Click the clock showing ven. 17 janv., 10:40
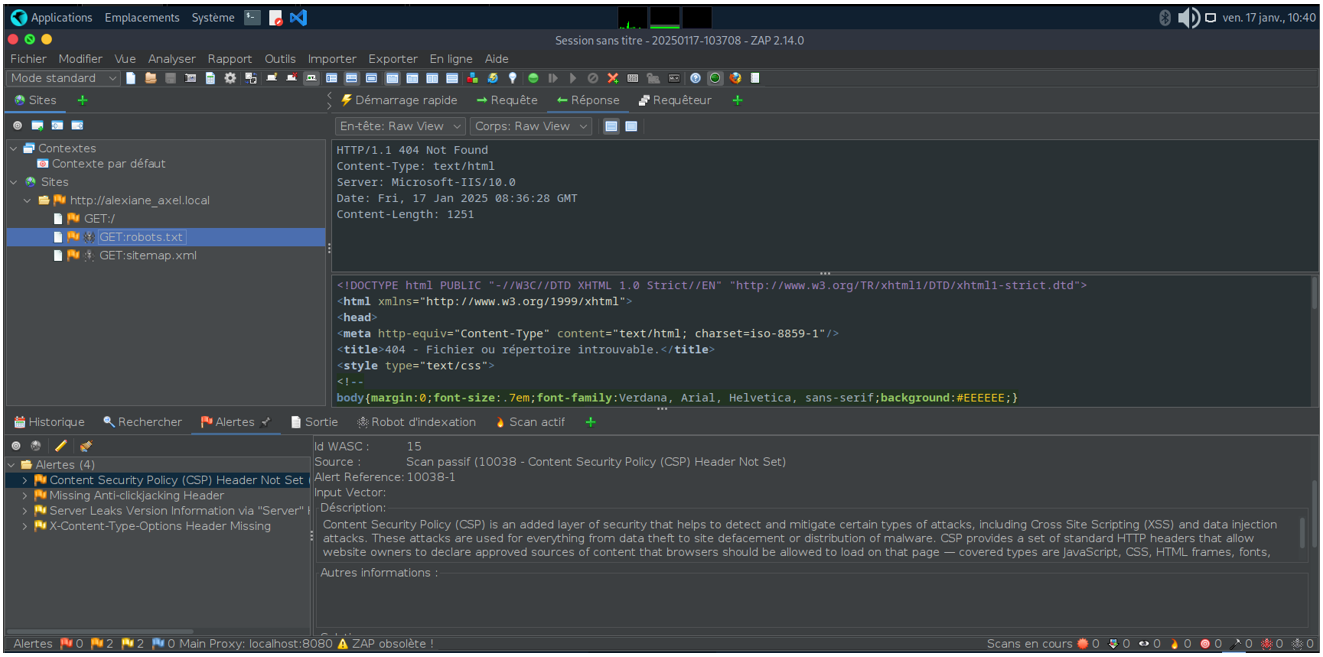This screenshot has width=1323, height=657. click(x=1269, y=17)
